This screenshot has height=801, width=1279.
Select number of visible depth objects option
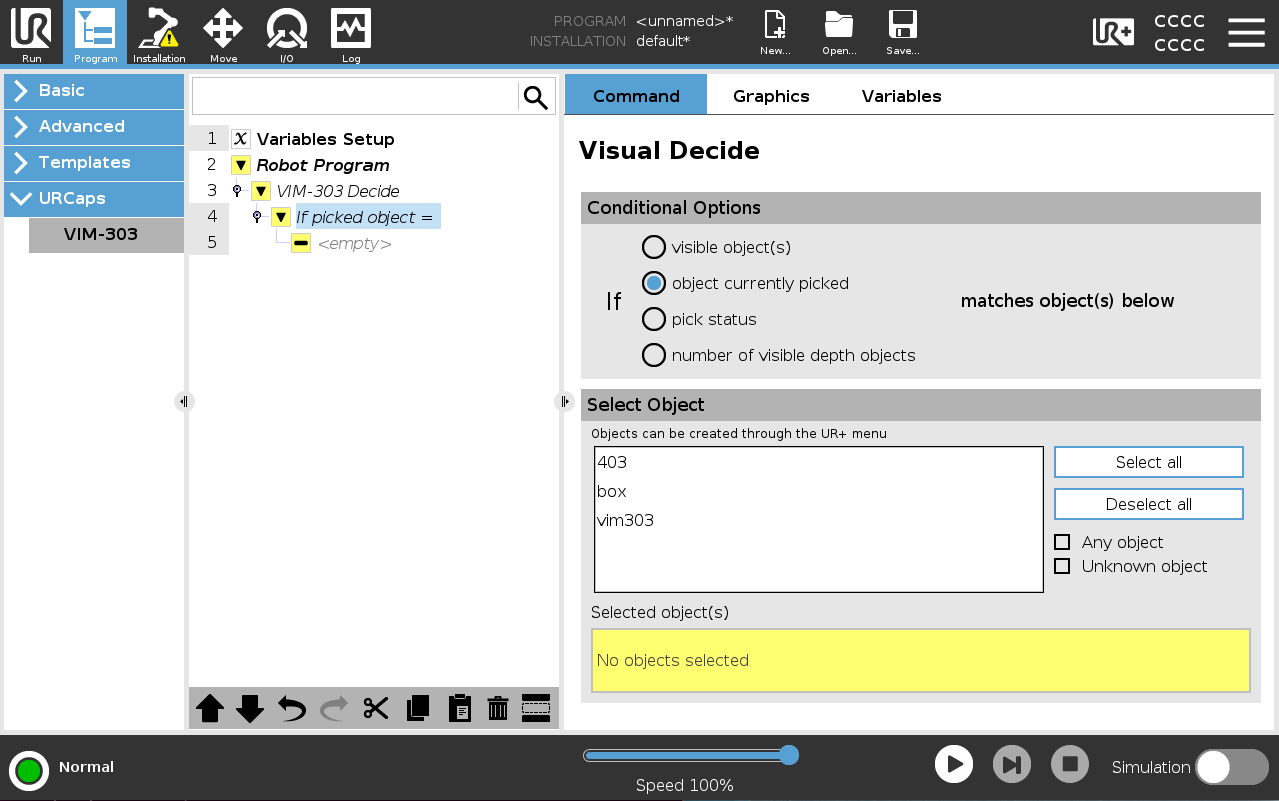(x=653, y=355)
